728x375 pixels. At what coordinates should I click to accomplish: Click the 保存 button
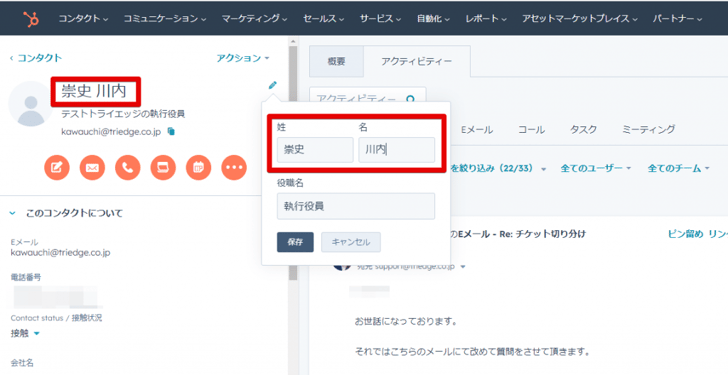(295, 242)
